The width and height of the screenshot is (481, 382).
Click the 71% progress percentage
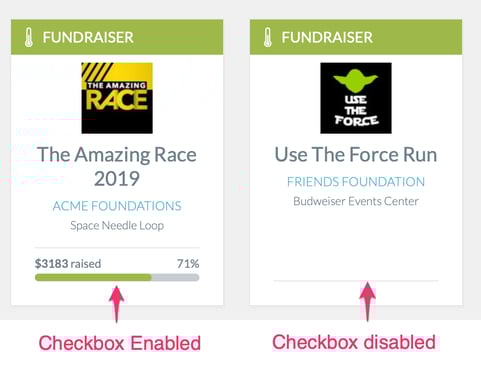[188, 264]
